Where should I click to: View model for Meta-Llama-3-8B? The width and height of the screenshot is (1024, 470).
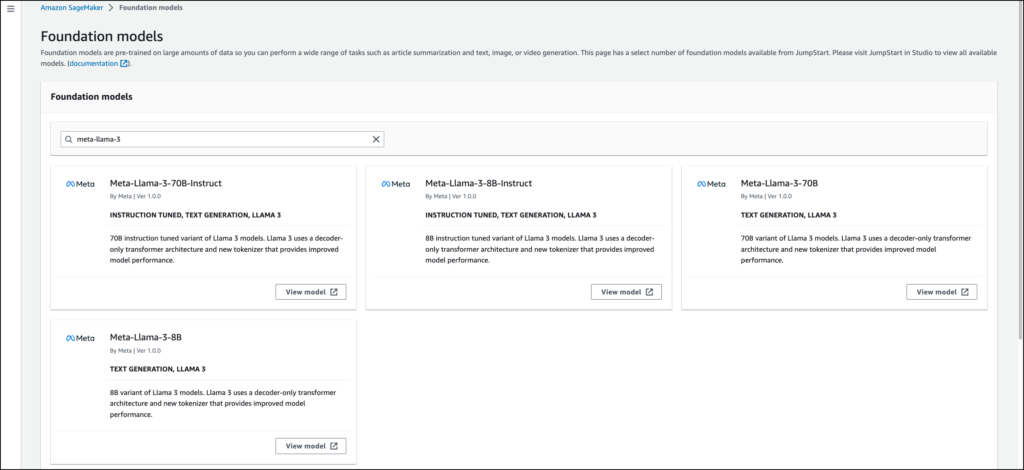311,446
